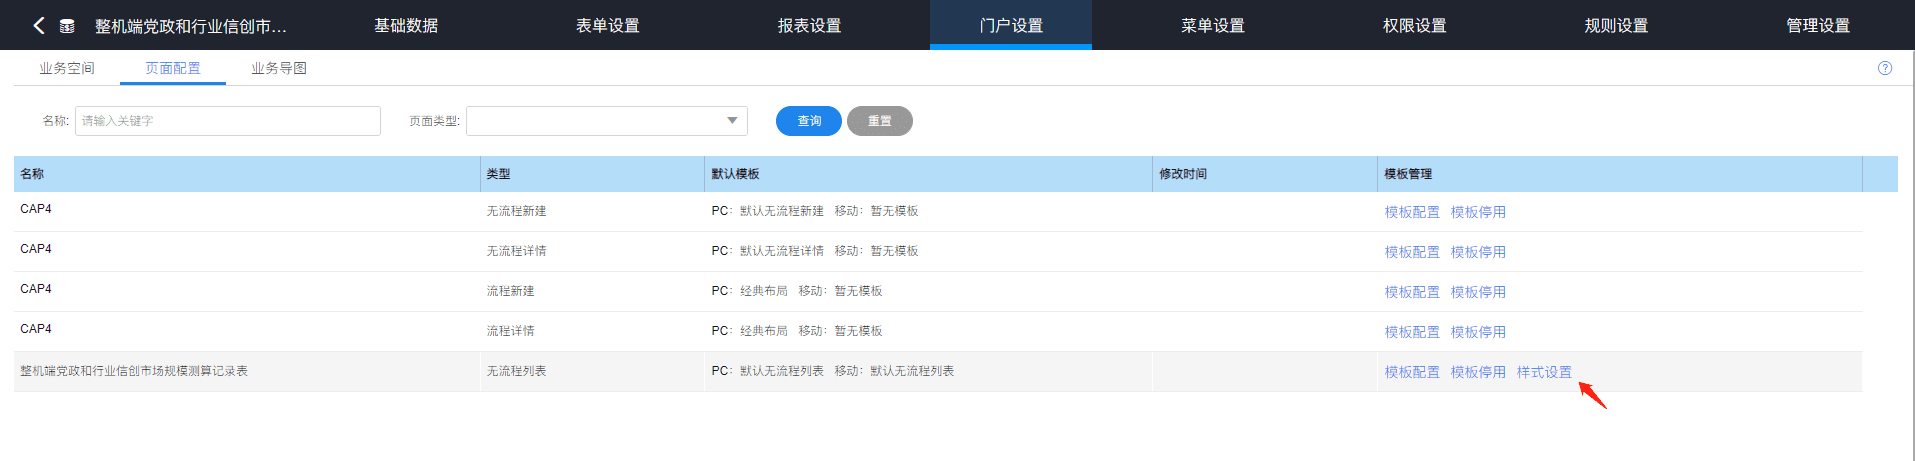
Task: Focus the 名称 keyword input field
Action: [228, 121]
